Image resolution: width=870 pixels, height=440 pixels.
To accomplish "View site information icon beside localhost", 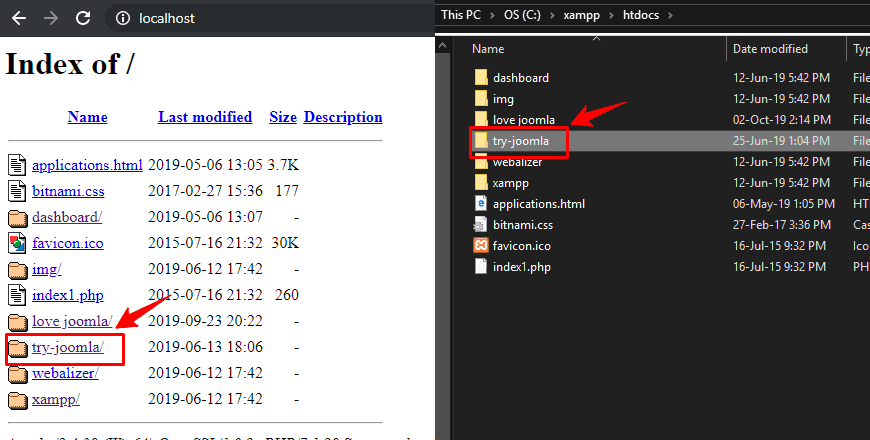I will tap(123, 18).
